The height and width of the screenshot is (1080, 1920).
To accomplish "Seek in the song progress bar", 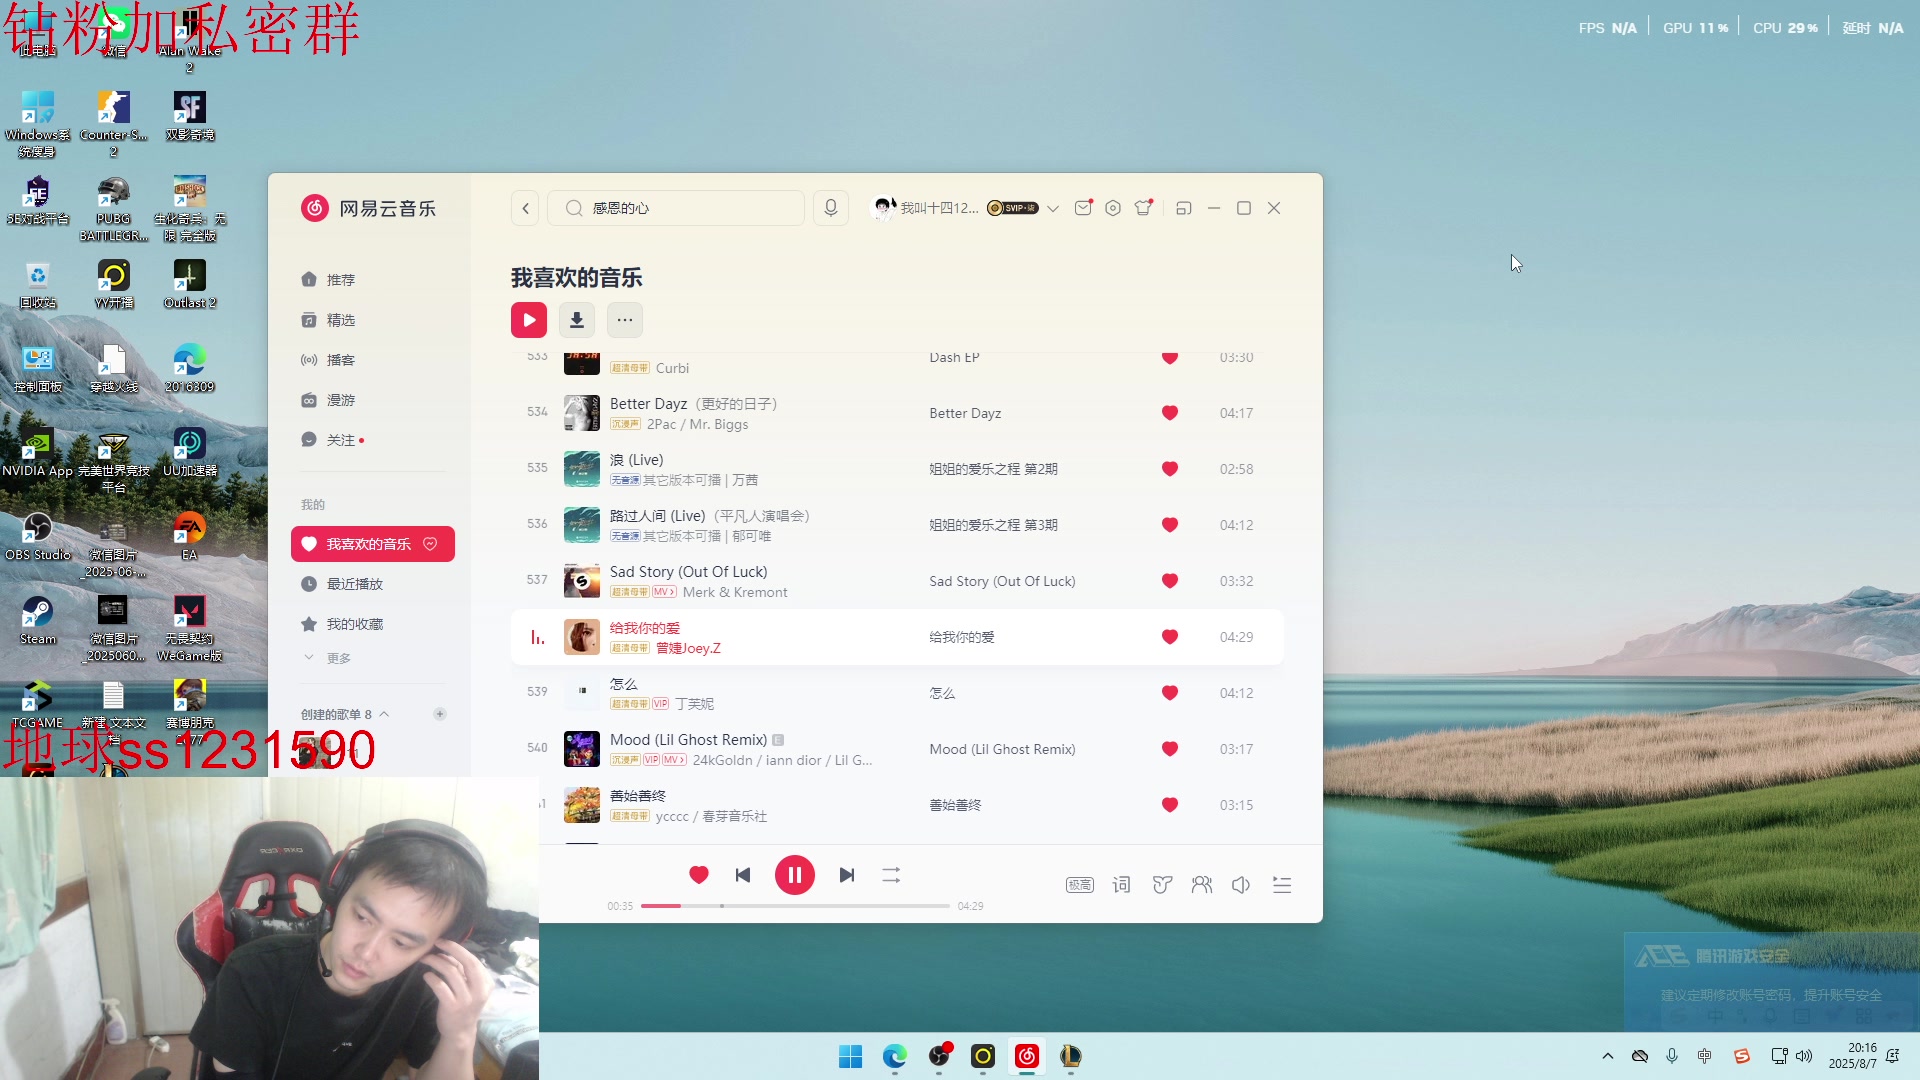I will (795, 906).
